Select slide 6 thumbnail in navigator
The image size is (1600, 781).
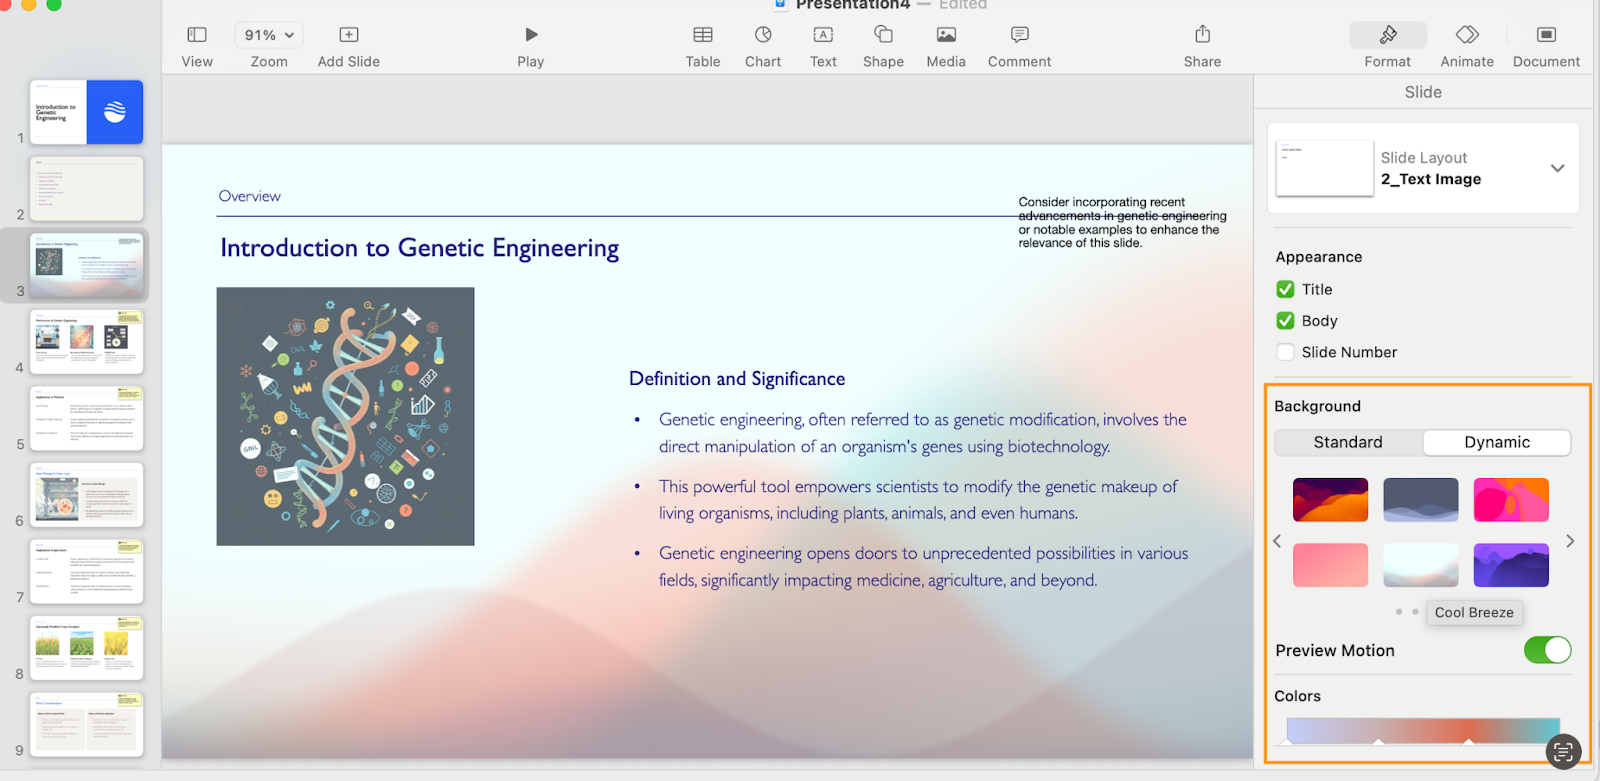(86, 495)
